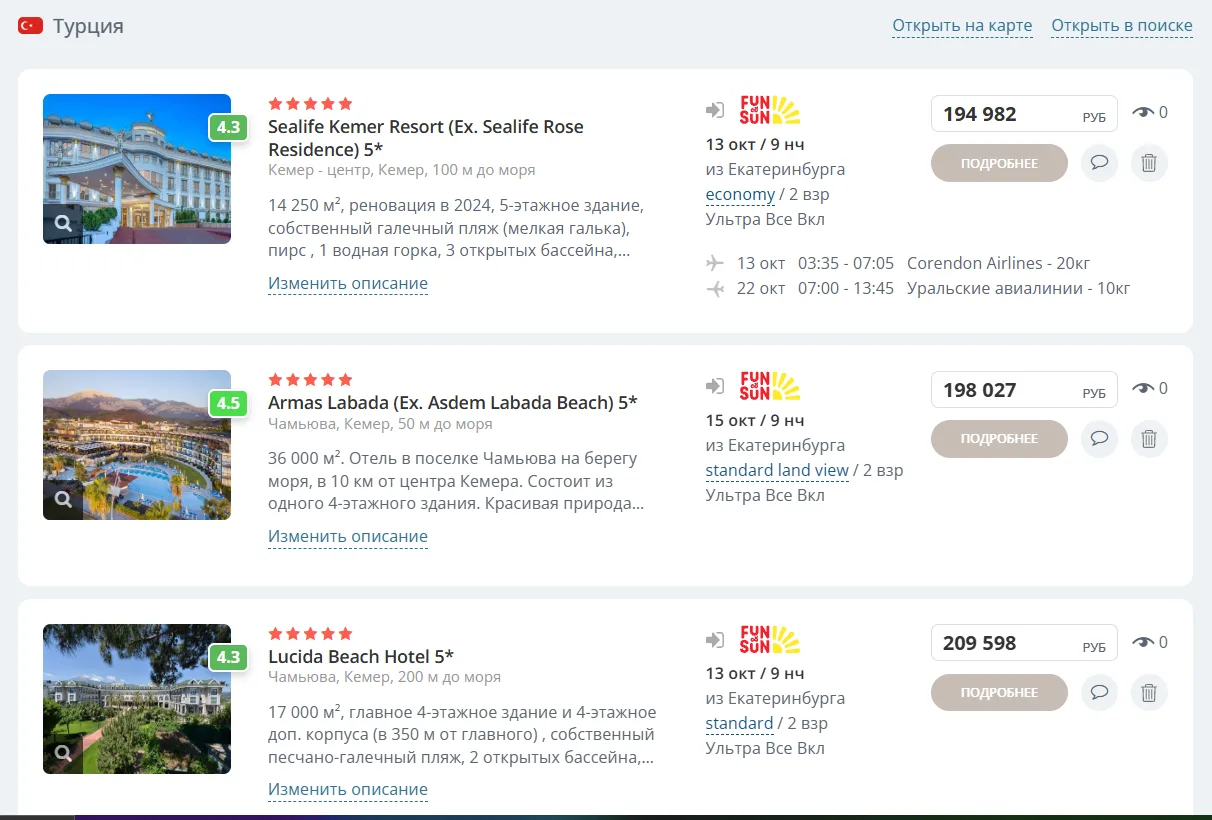Click the 194 982 price field

tap(1024, 114)
